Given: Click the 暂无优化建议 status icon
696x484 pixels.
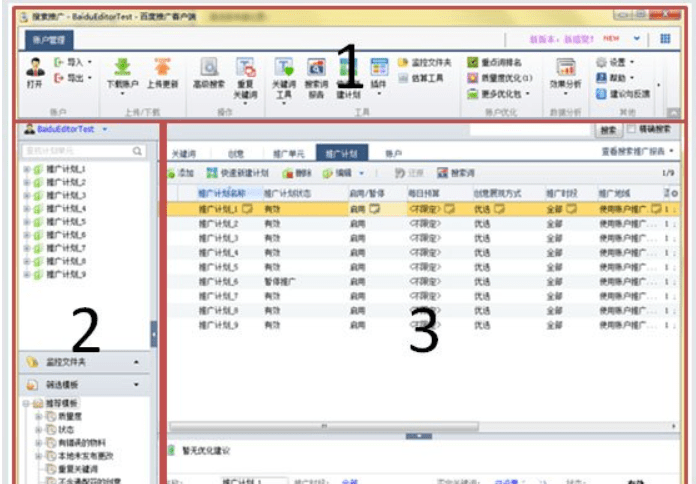Looking at the screenshot, I should coord(171,450).
